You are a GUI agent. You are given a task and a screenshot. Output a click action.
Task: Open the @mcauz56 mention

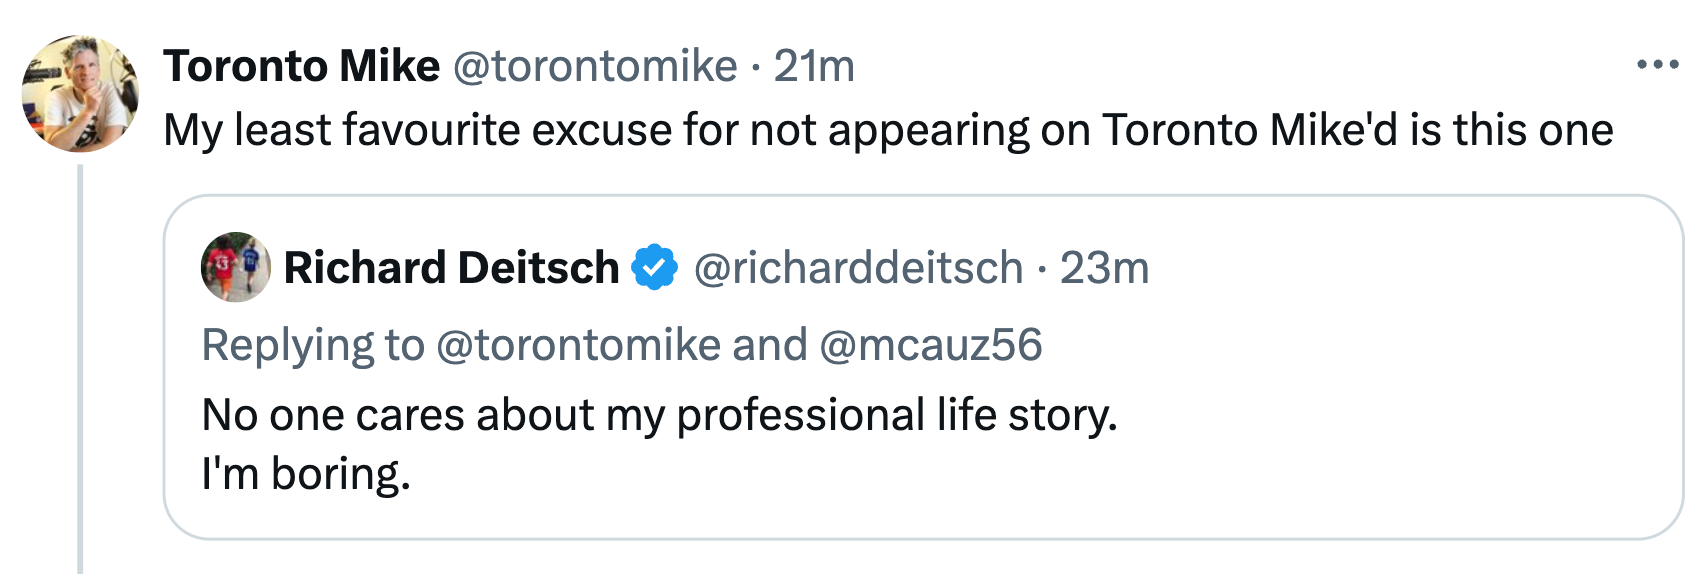pos(930,345)
